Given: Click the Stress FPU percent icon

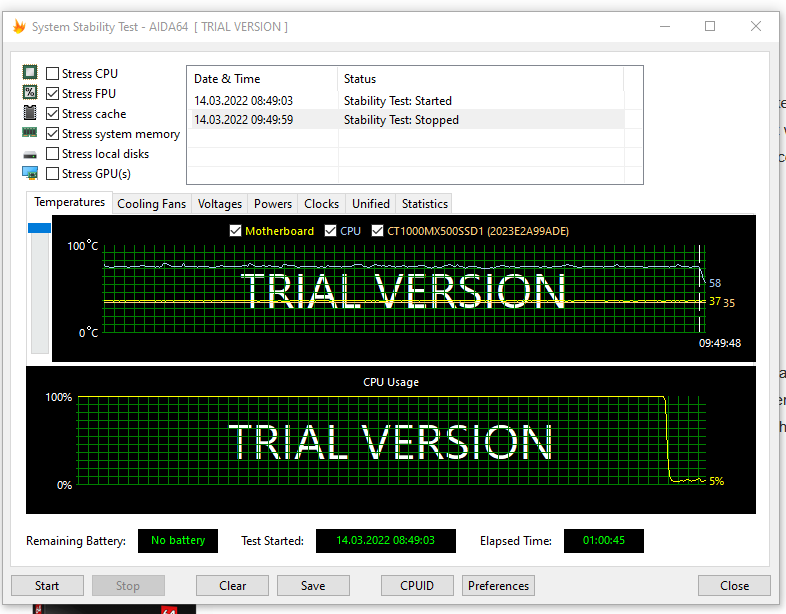Looking at the screenshot, I should click(30, 92).
